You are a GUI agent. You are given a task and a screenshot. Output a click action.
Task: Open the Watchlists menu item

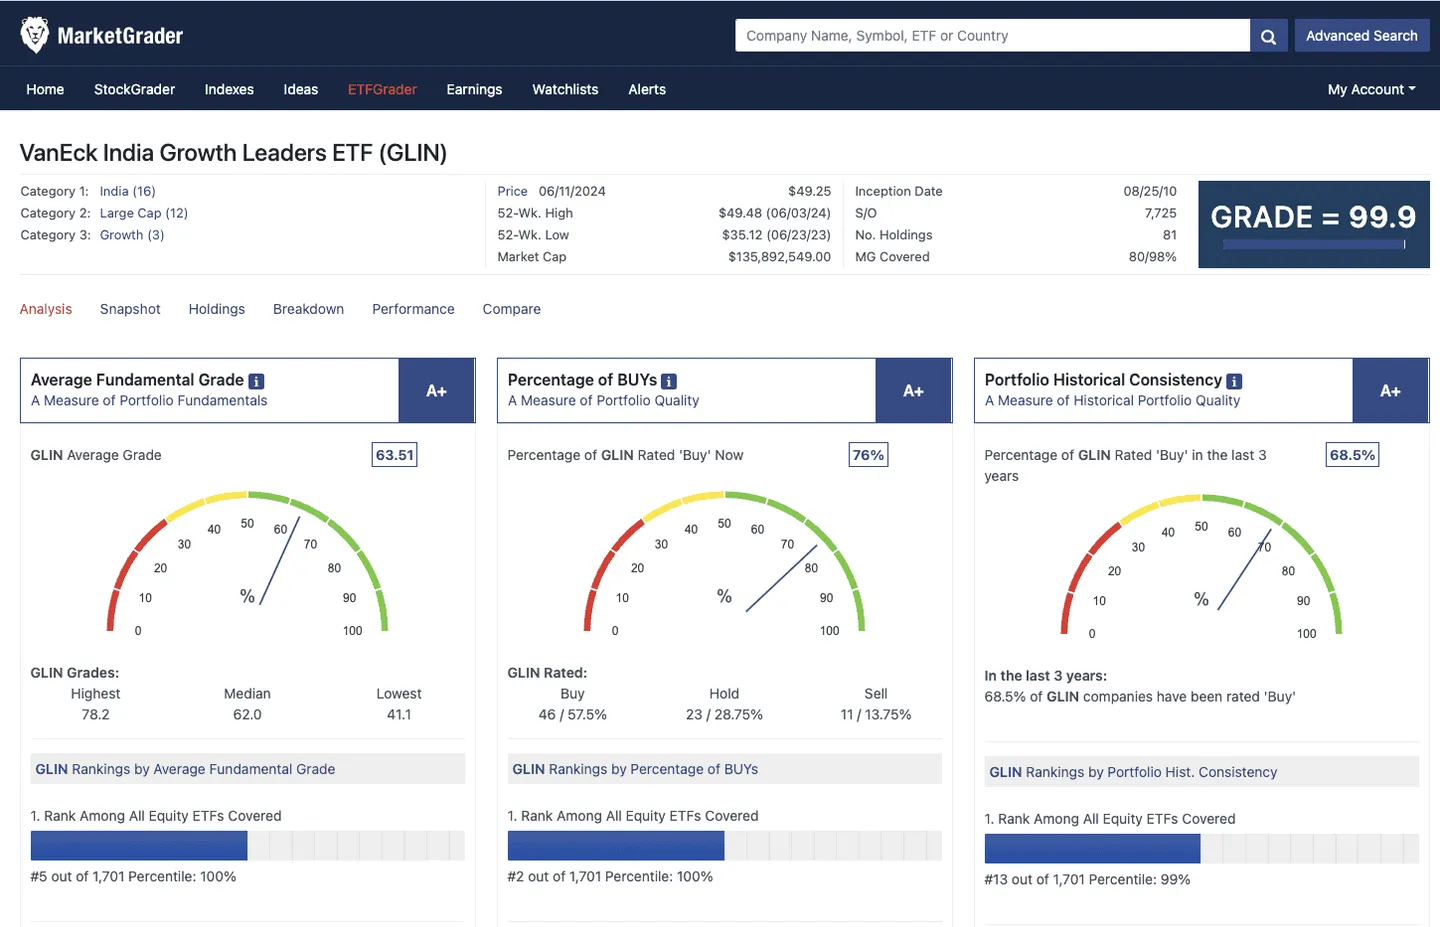pyautogui.click(x=565, y=89)
